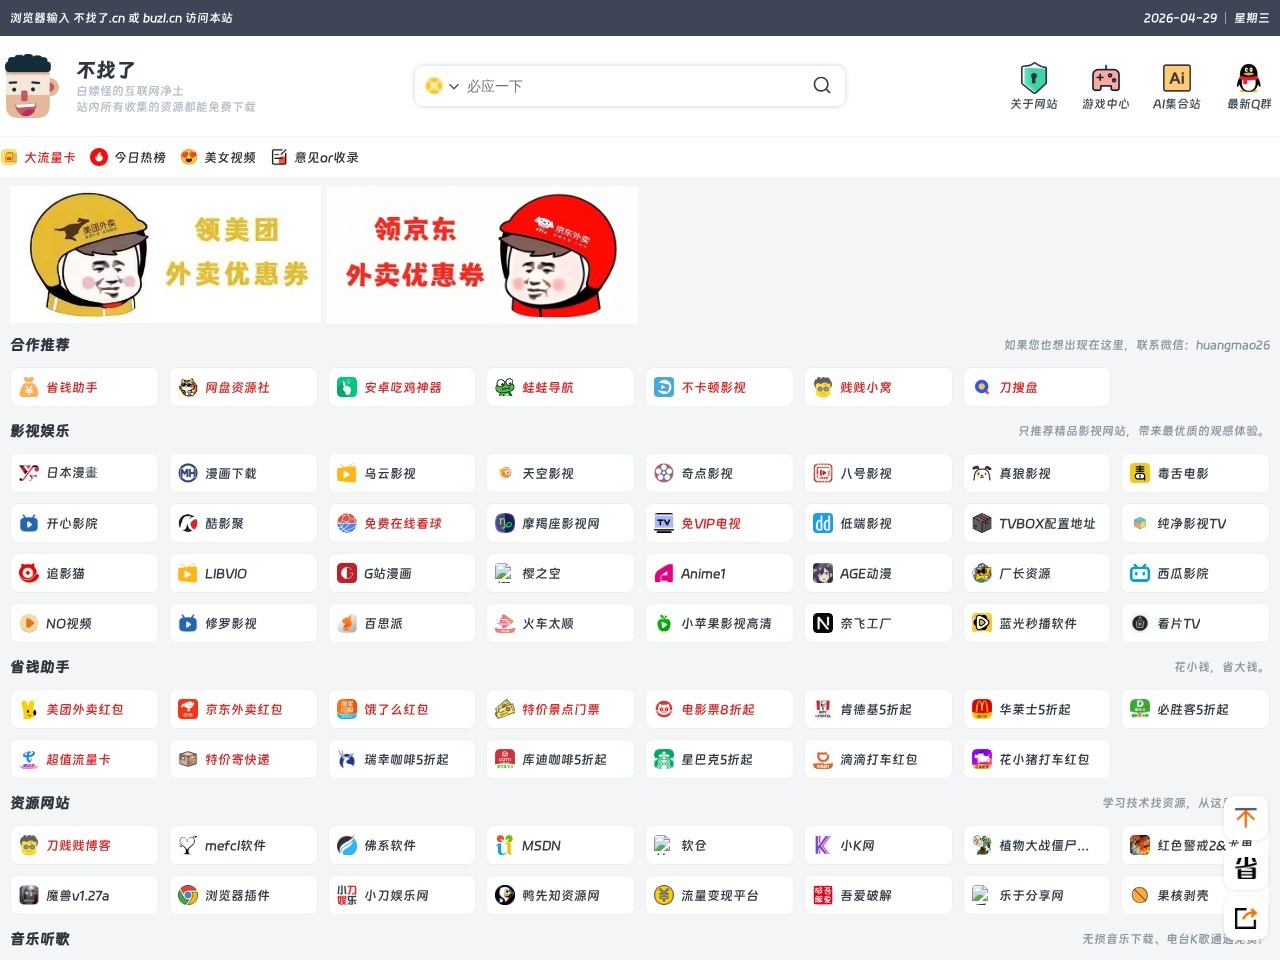Viewport: 1280px width, 960px height.
Task: Click the 西瓜影院 icon
Action: pos(1140,574)
